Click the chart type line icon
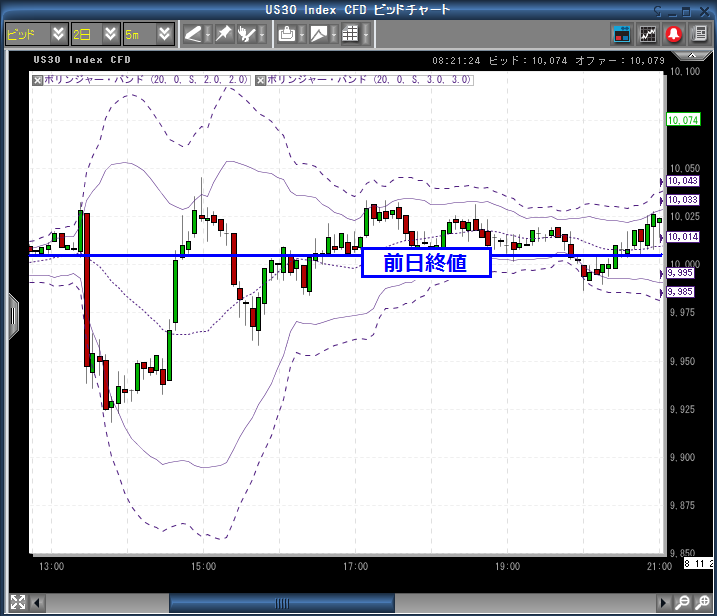The image size is (717, 616). pyautogui.click(x=318, y=34)
